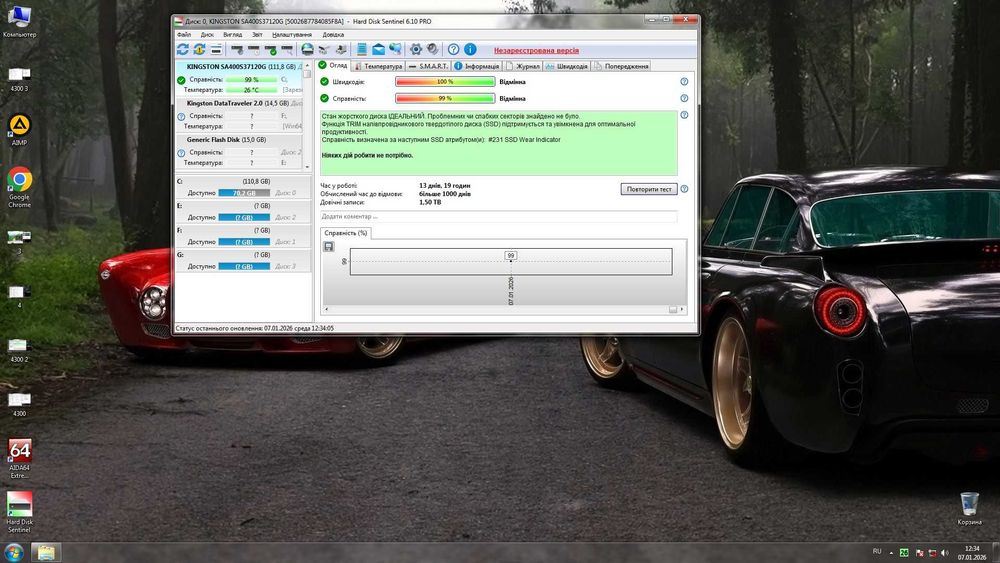Click the globe-over-disk toolbar icon
The image size is (1000, 563).
point(307,49)
